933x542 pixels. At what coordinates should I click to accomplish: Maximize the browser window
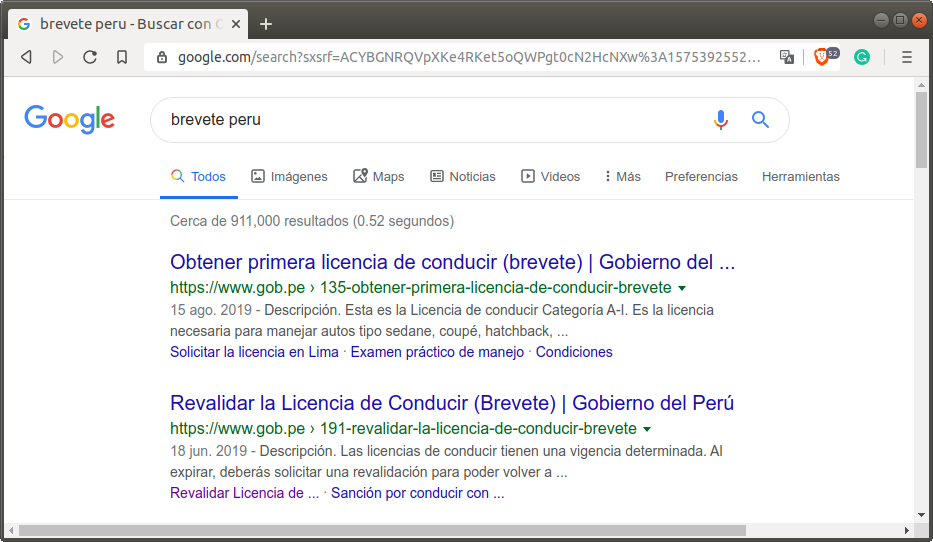pyautogui.click(x=900, y=20)
